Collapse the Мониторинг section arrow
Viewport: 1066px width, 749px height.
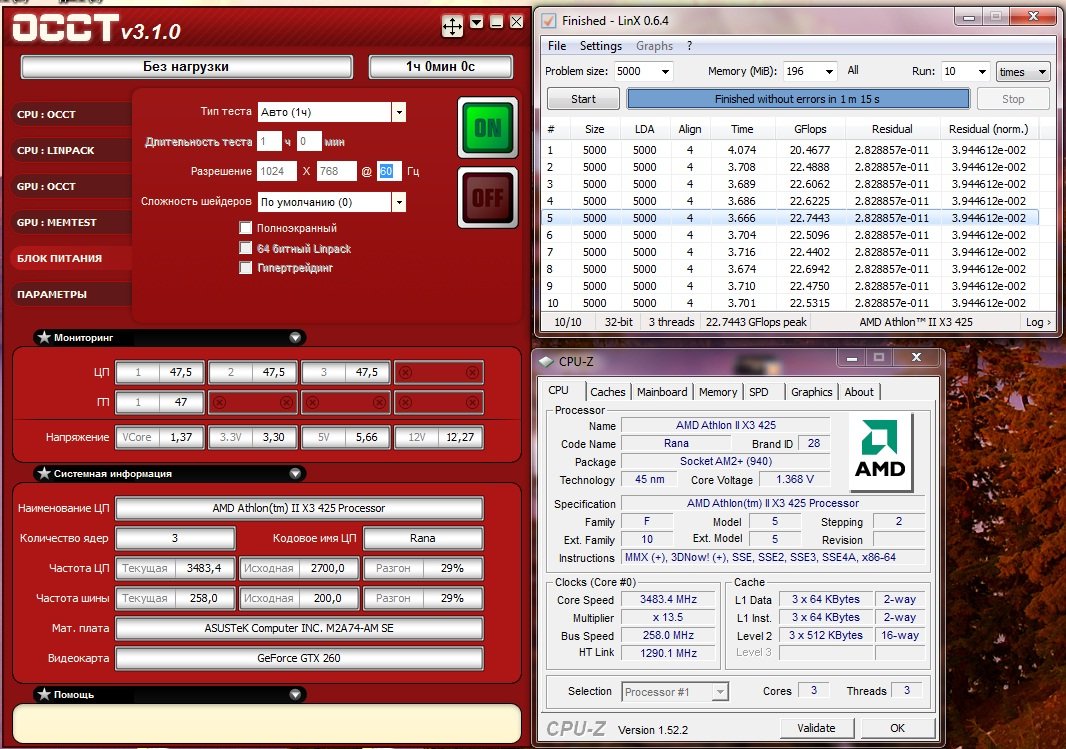(x=295, y=338)
